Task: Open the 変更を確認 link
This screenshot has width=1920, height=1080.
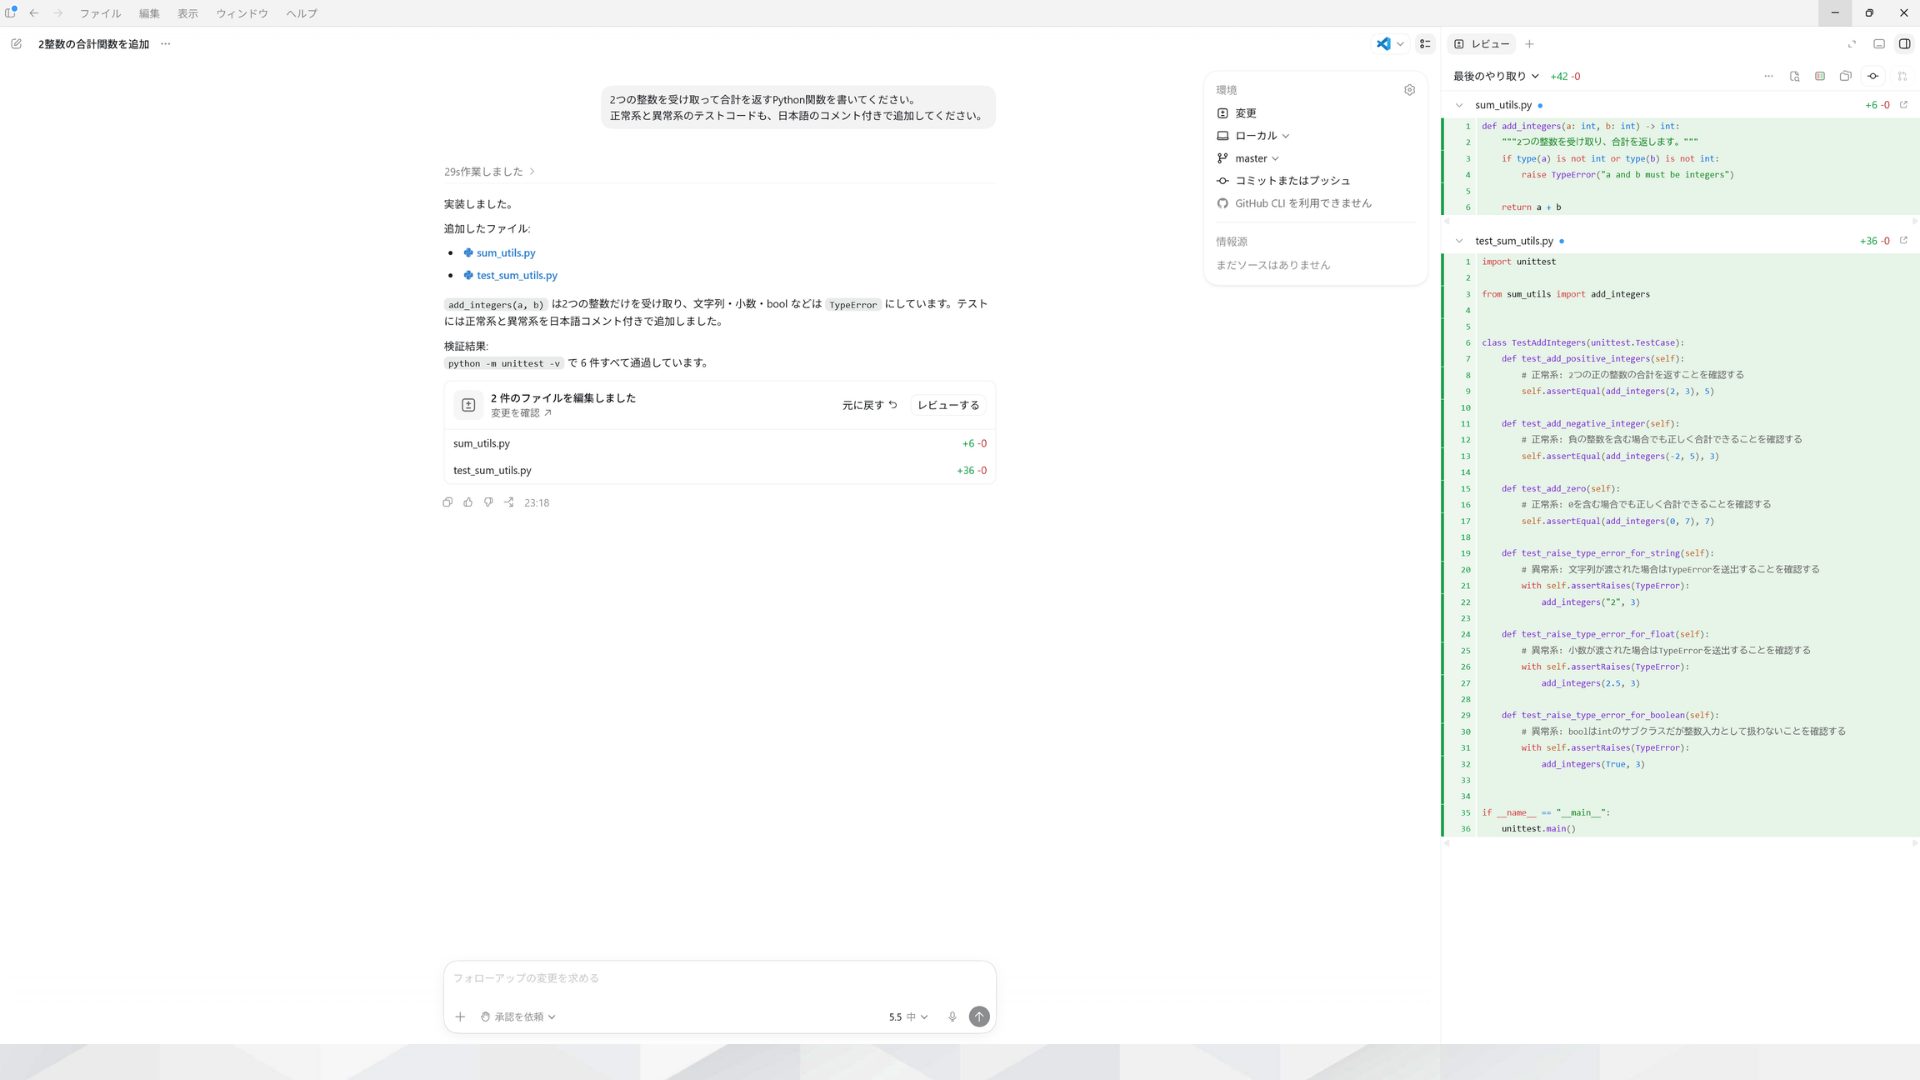Action: (520, 413)
